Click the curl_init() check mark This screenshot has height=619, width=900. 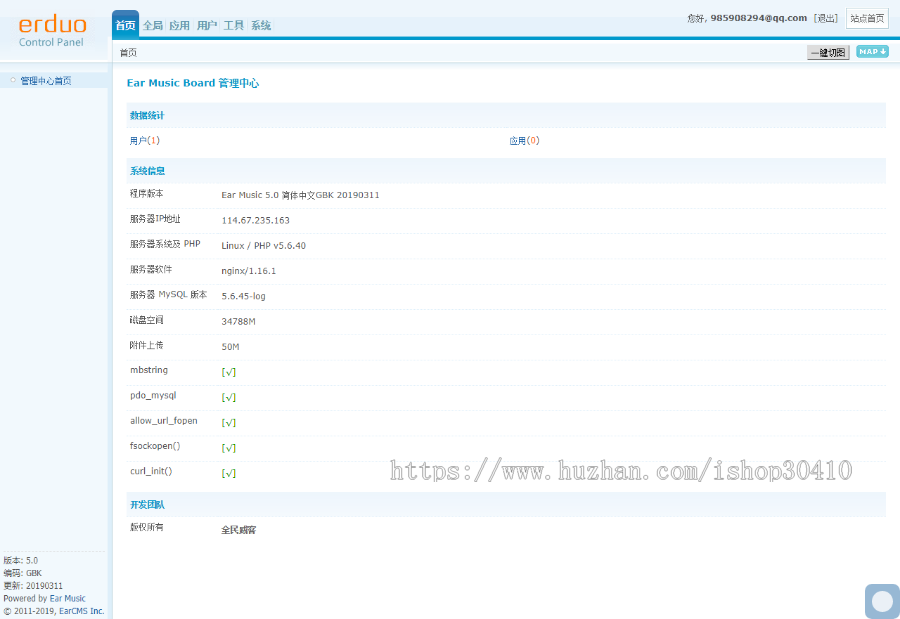pyautogui.click(x=228, y=473)
